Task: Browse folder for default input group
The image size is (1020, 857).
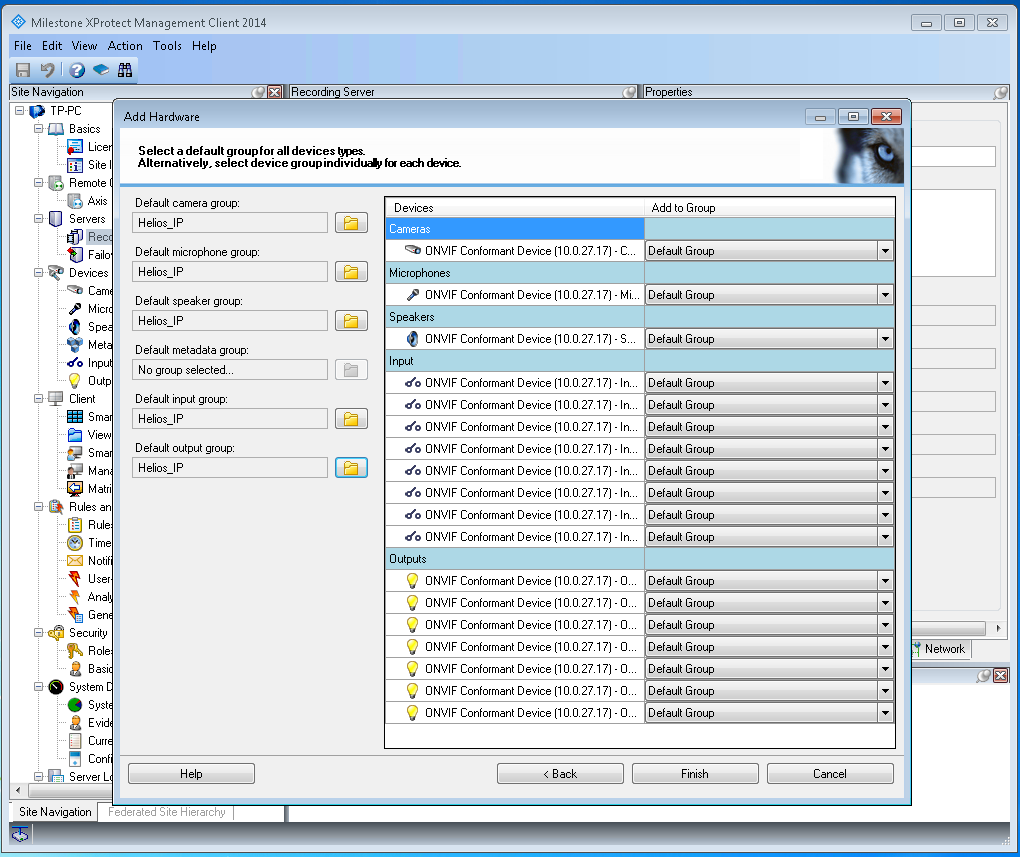Action: (351, 419)
